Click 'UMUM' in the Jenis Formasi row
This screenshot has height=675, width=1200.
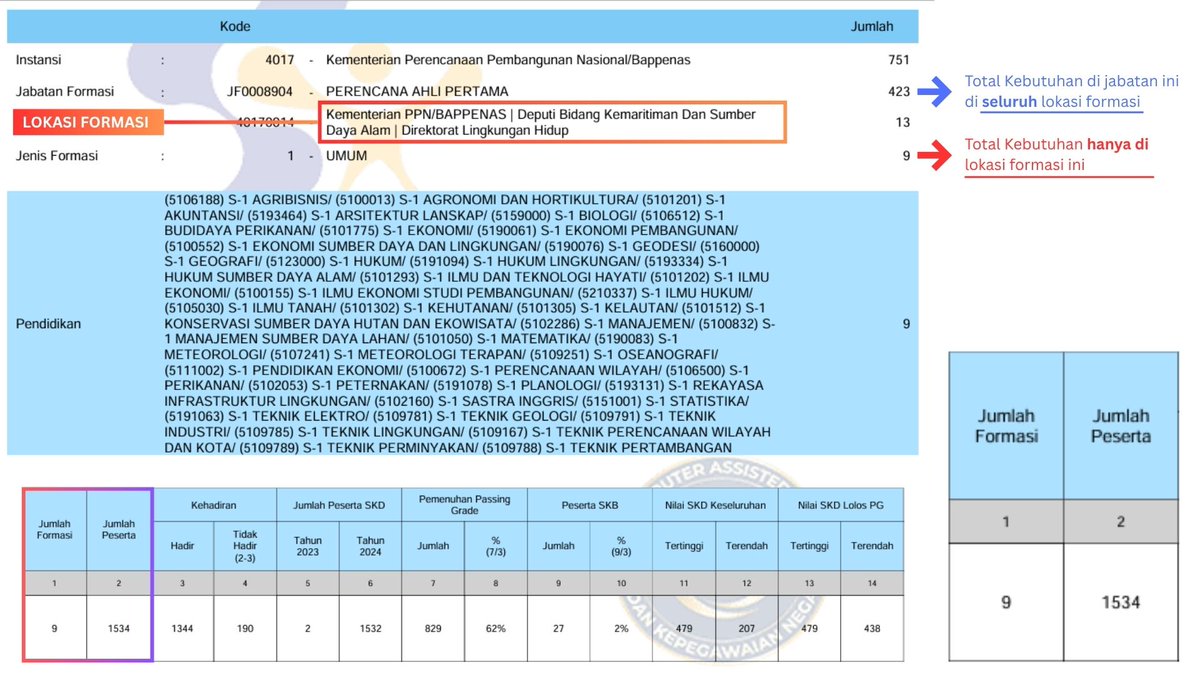click(x=347, y=156)
